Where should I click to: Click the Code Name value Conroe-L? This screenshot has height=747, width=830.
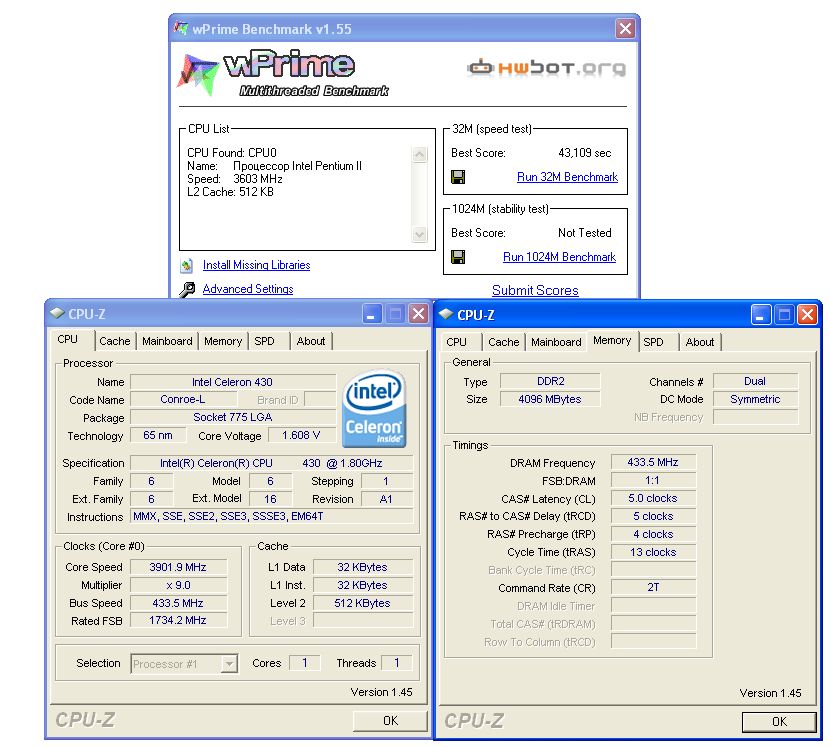tap(183, 399)
